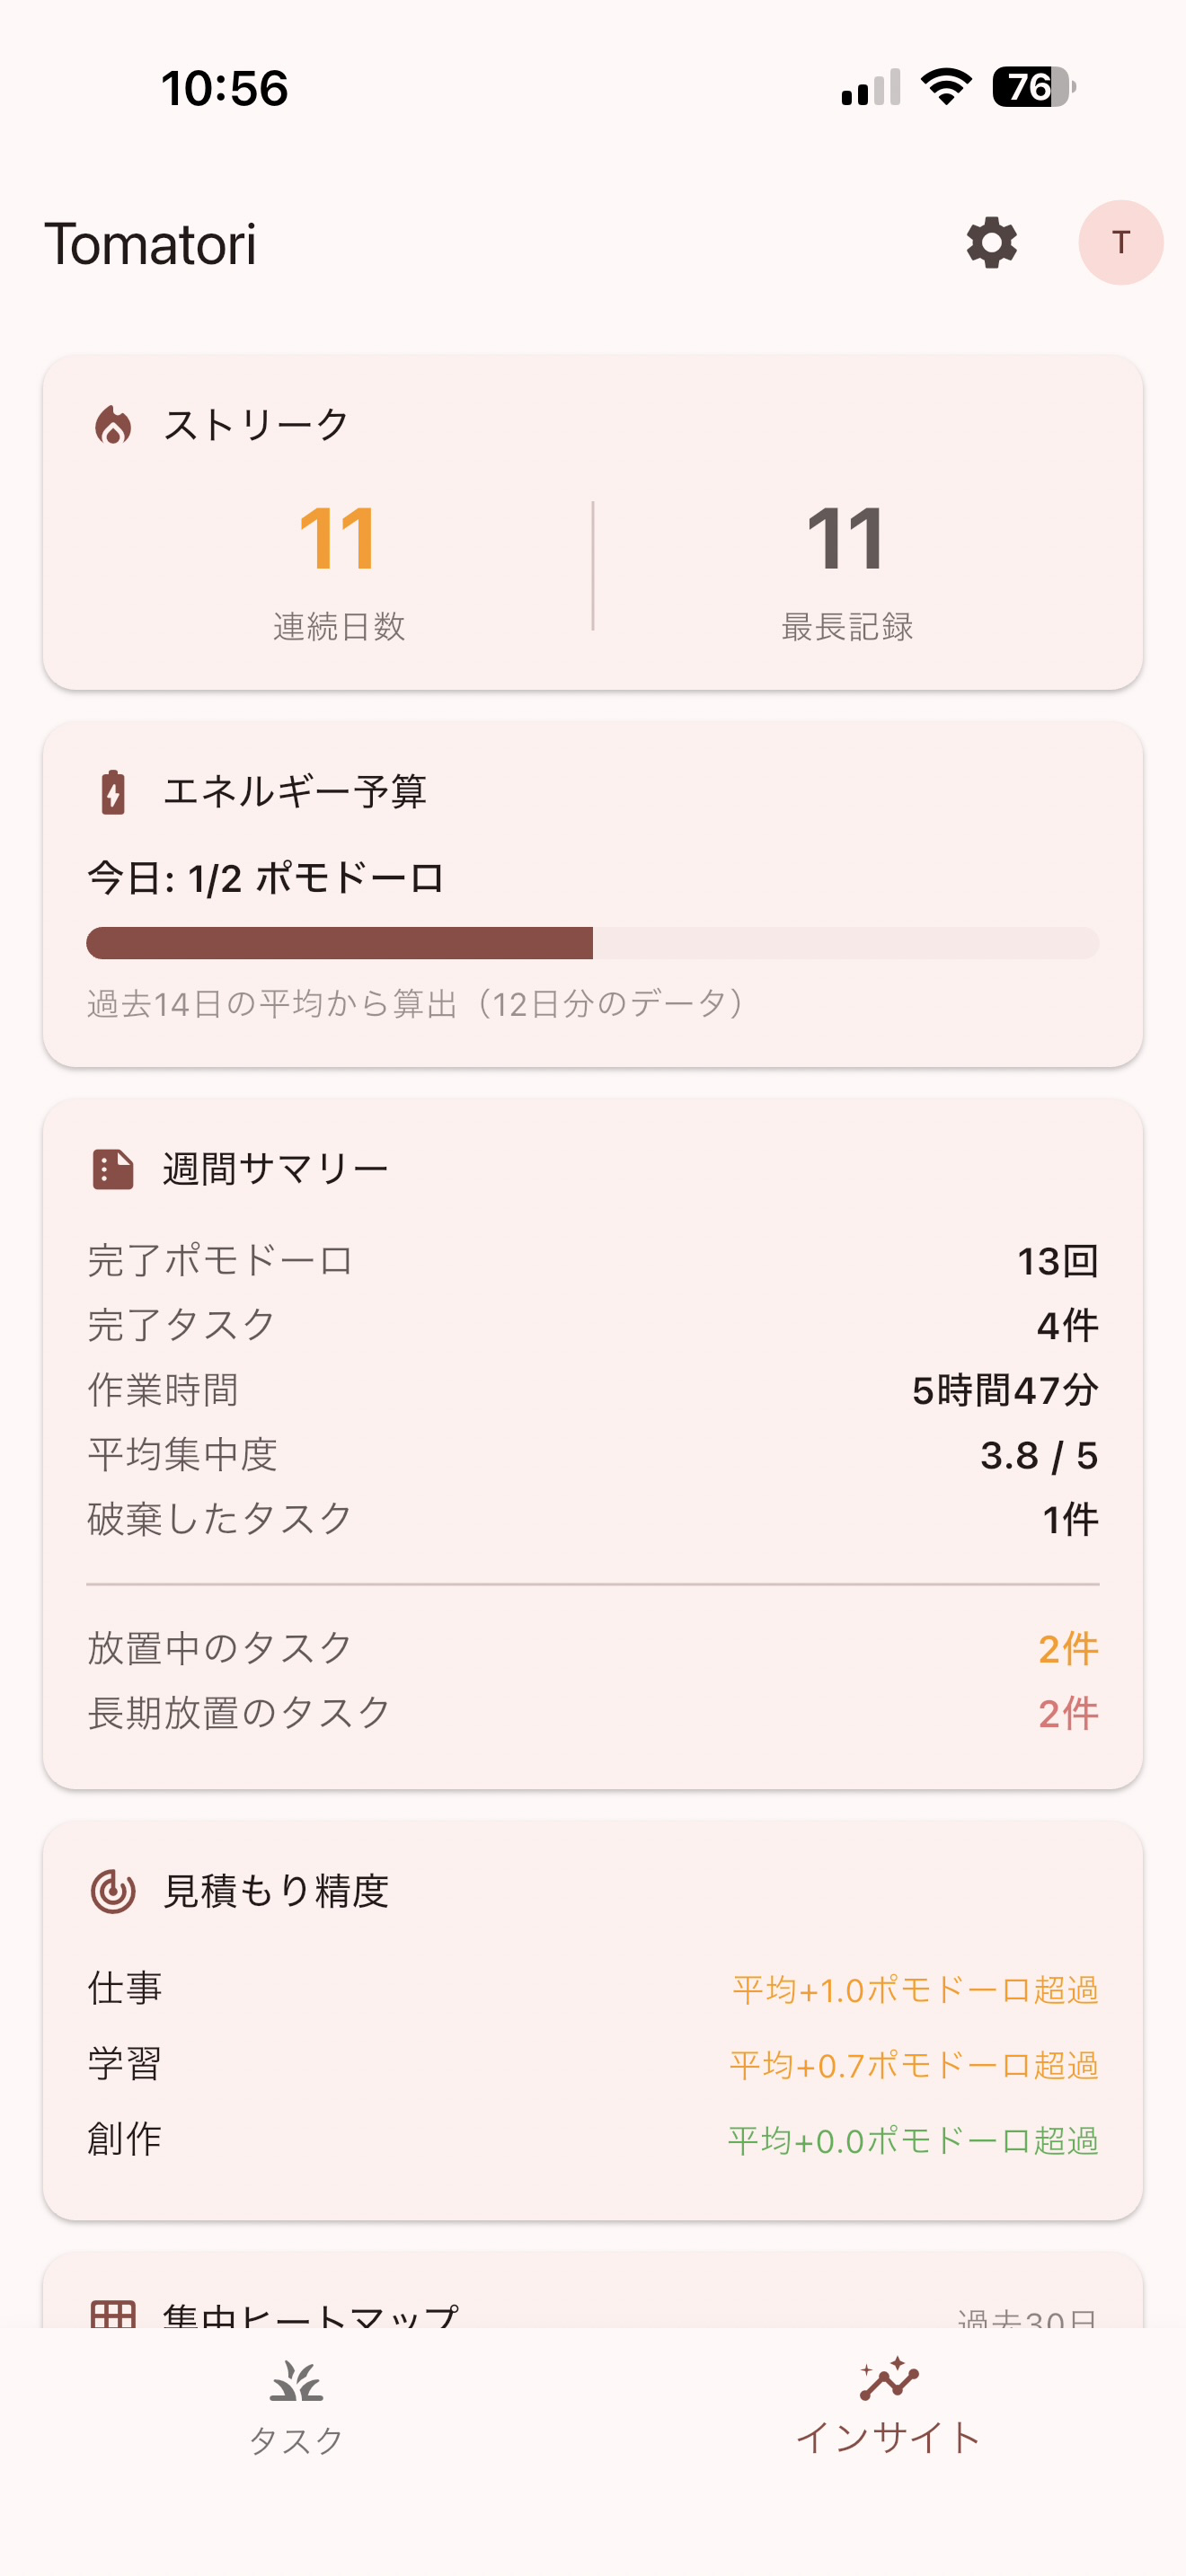Screen dimensions: 1186x2576
Task: Open the 放置中のタスク row
Action: (593, 1648)
